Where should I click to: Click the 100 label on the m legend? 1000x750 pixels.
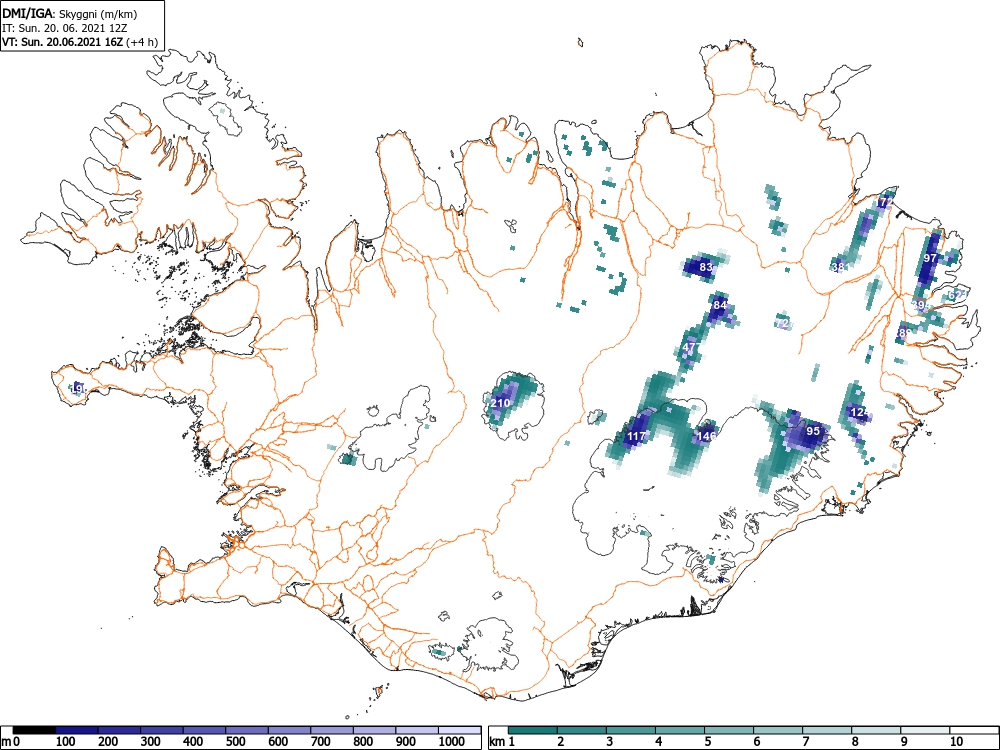66,742
